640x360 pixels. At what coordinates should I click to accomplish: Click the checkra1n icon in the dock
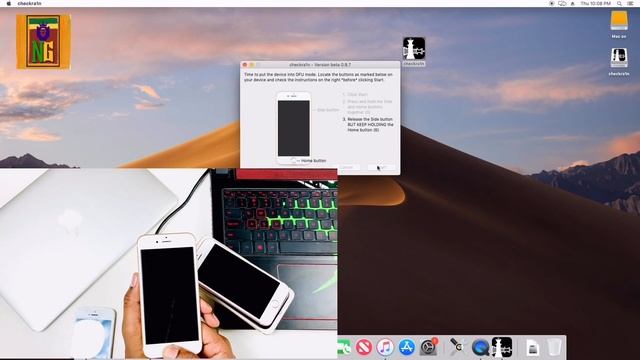[502, 347]
